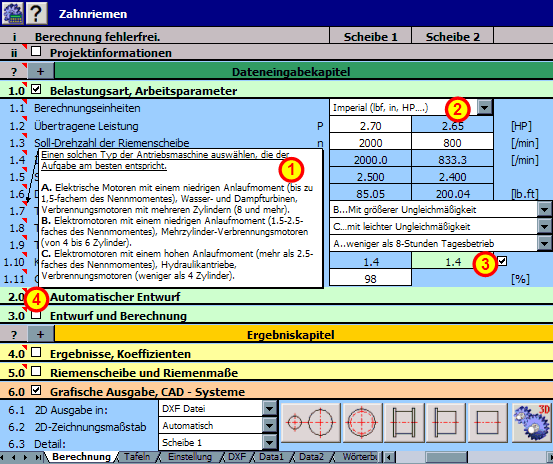Edit Soll-Drehzahl Scheibe 1 value 2000

pyautogui.click(x=370, y=143)
